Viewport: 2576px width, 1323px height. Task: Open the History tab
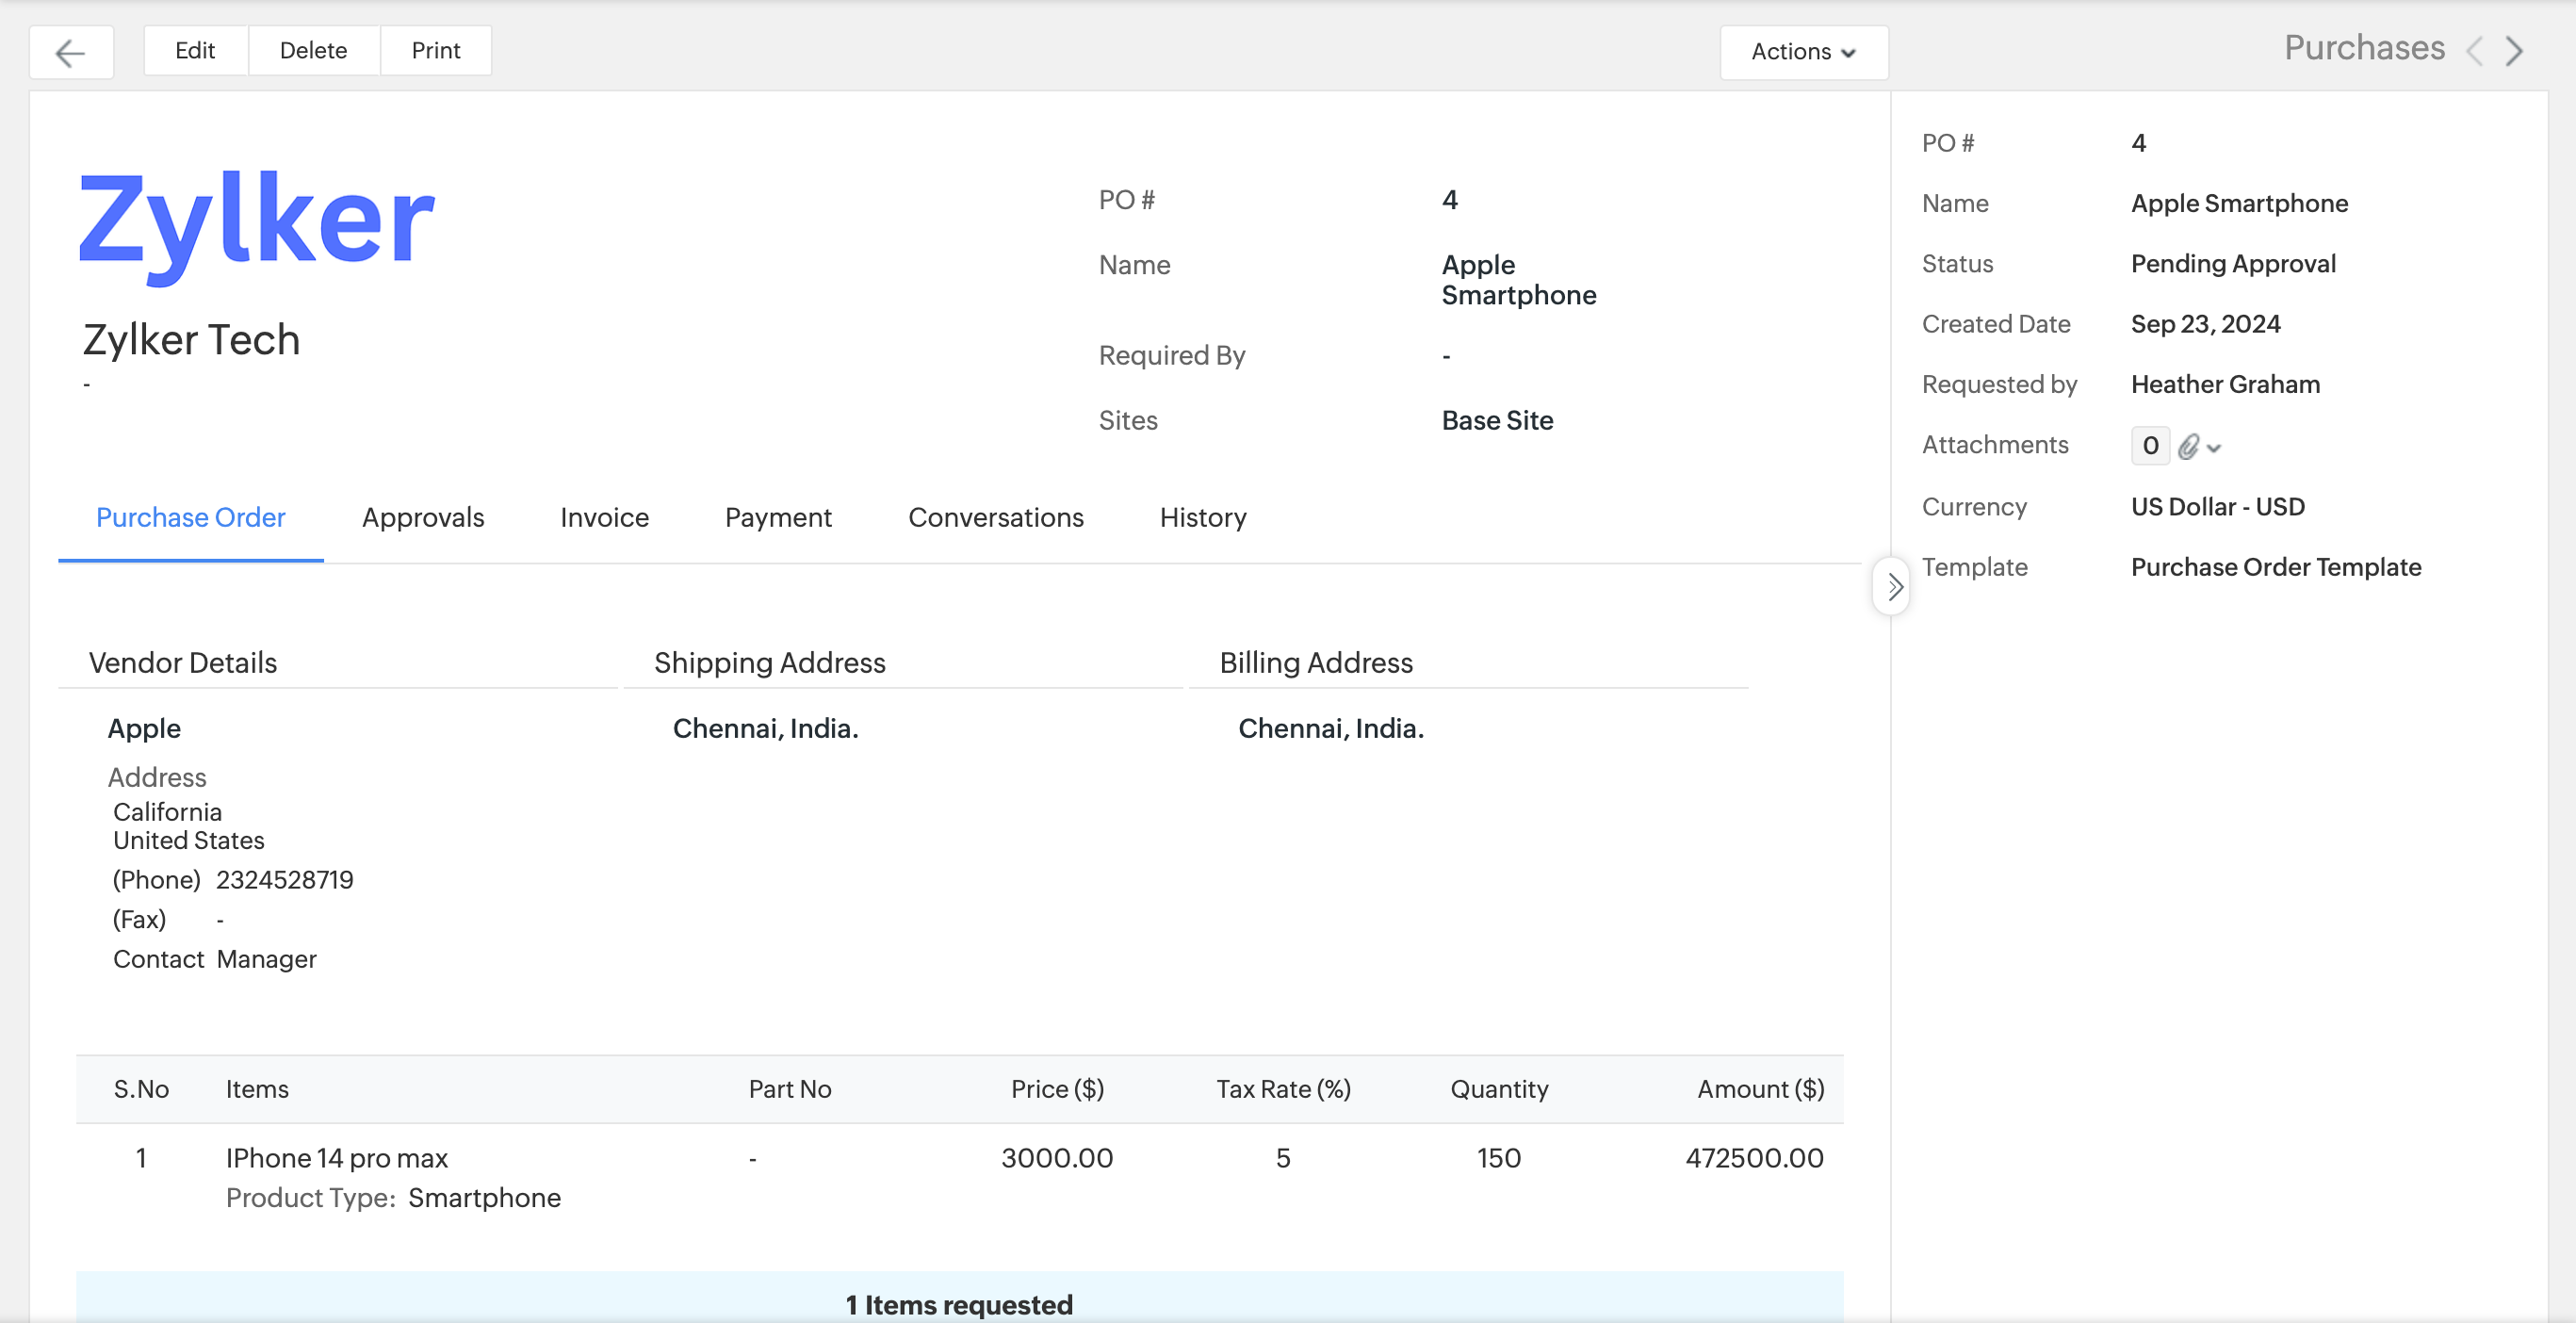pos(1202,517)
